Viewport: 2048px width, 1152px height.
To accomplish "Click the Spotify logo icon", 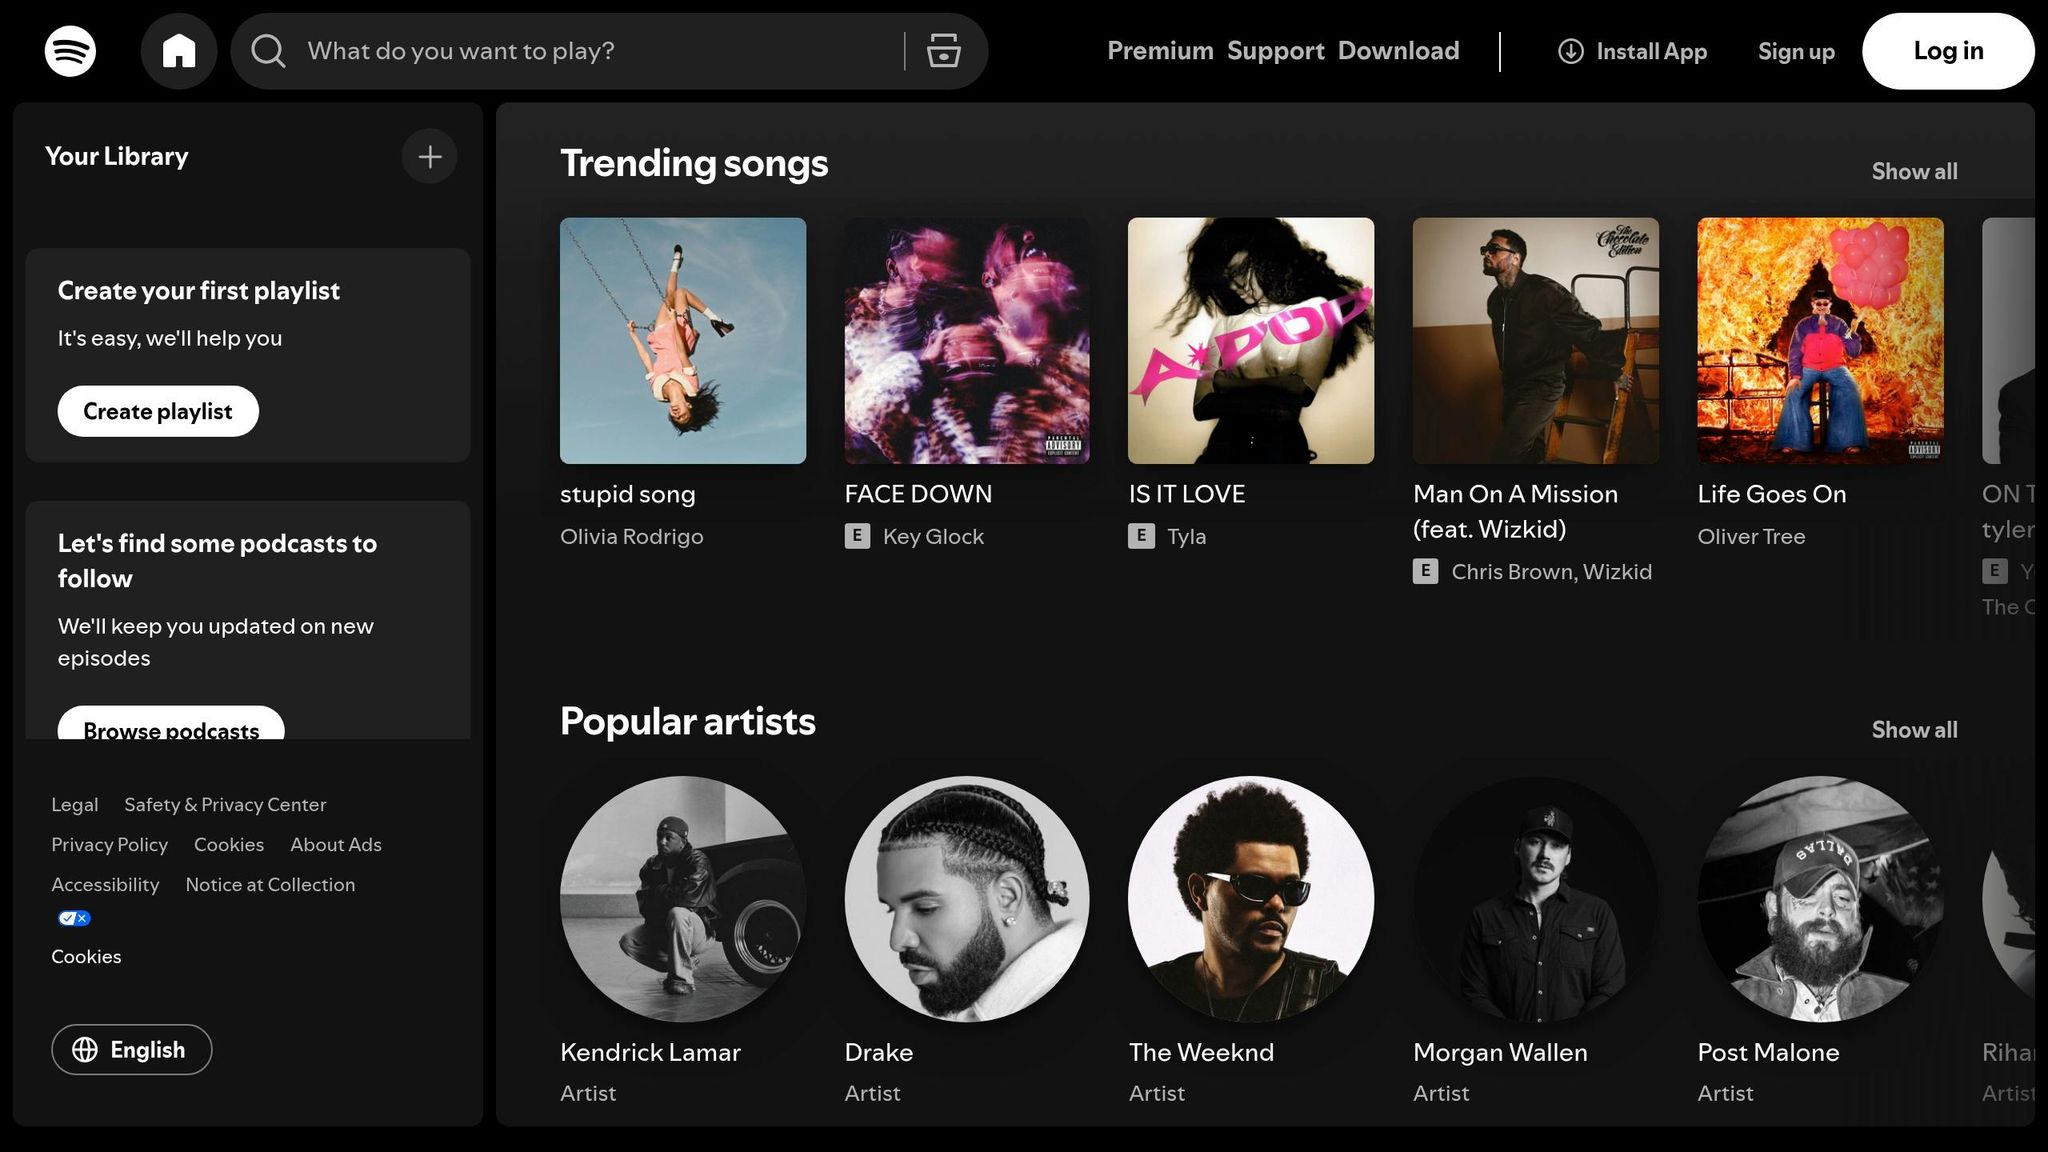I will coord(70,51).
